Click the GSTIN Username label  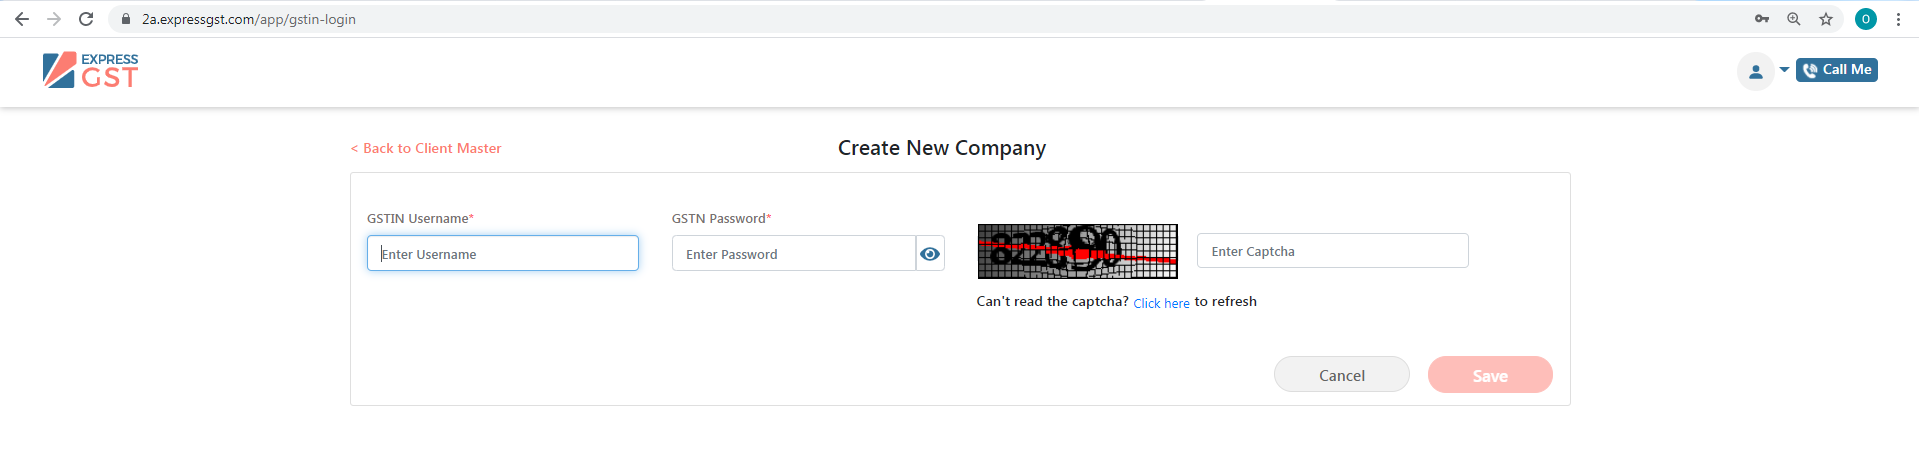coord(420,218)
